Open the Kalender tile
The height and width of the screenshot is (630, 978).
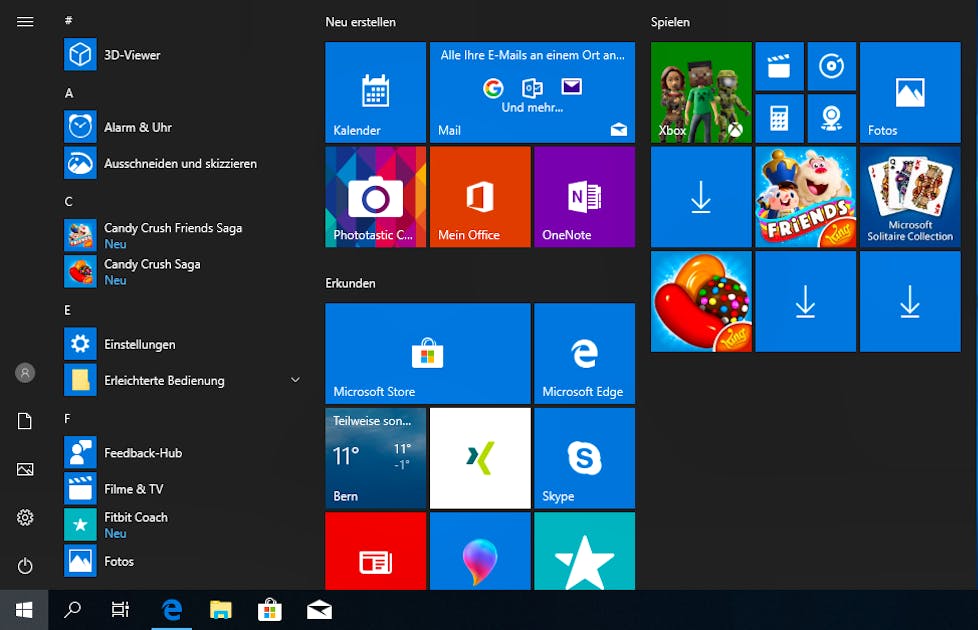375,92
